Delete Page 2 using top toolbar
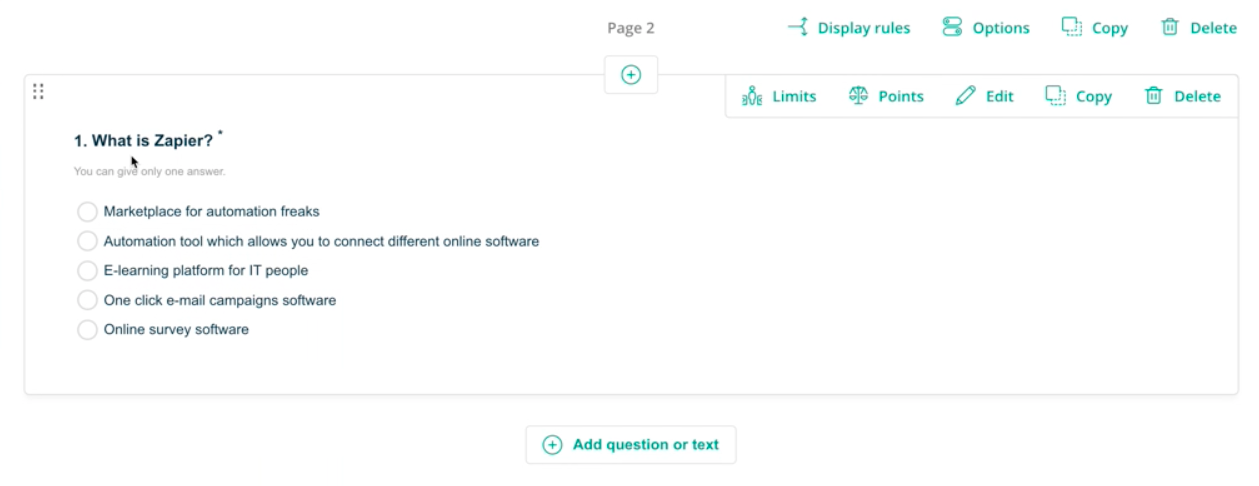Image resolution: width=1259 pixels, height=486 pixels. pyautogui.click(x=1198, y=28)
